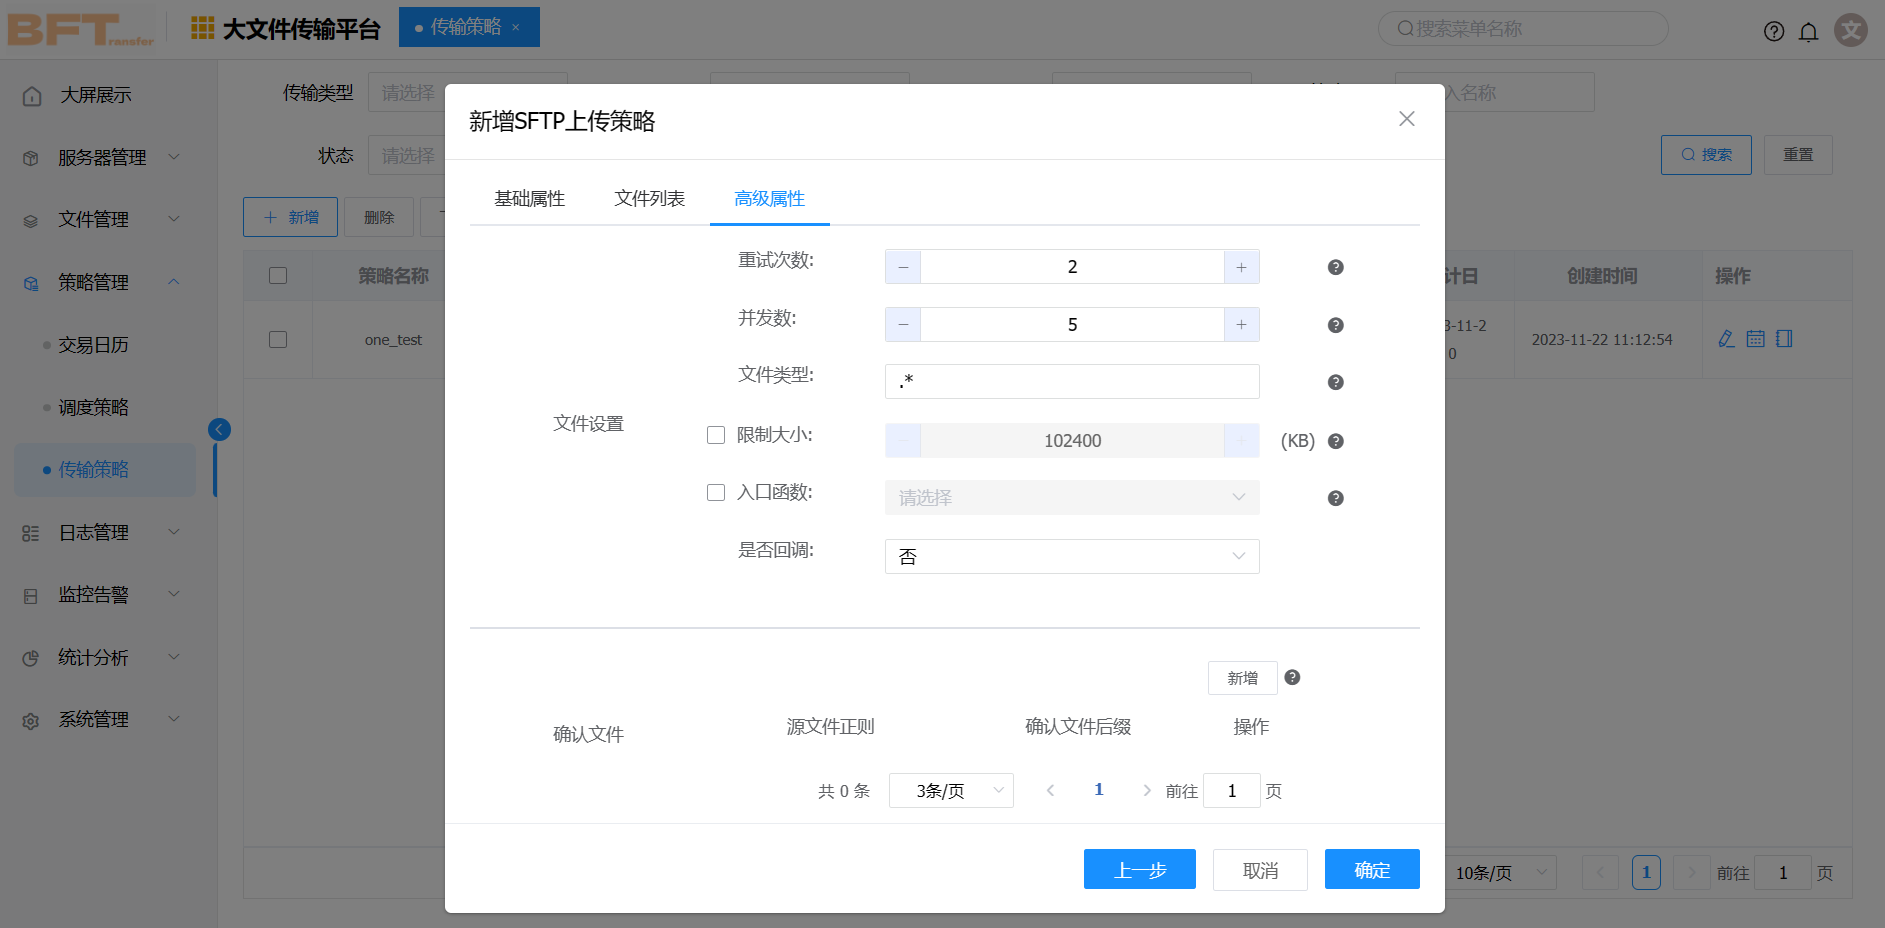This screenshot has height=928, width=1885.
Task: Enable the 限制大小 checkbox
Action: pyautogui.click(x=716, y=435)
